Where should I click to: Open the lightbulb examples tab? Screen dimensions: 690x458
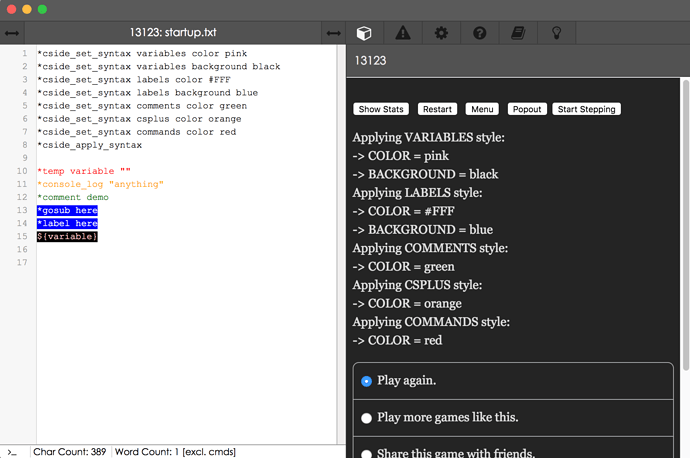(x=557, y=33)
